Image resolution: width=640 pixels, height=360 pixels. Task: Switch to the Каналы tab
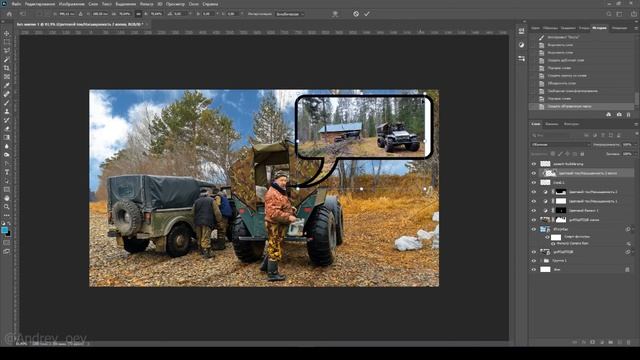552,124
